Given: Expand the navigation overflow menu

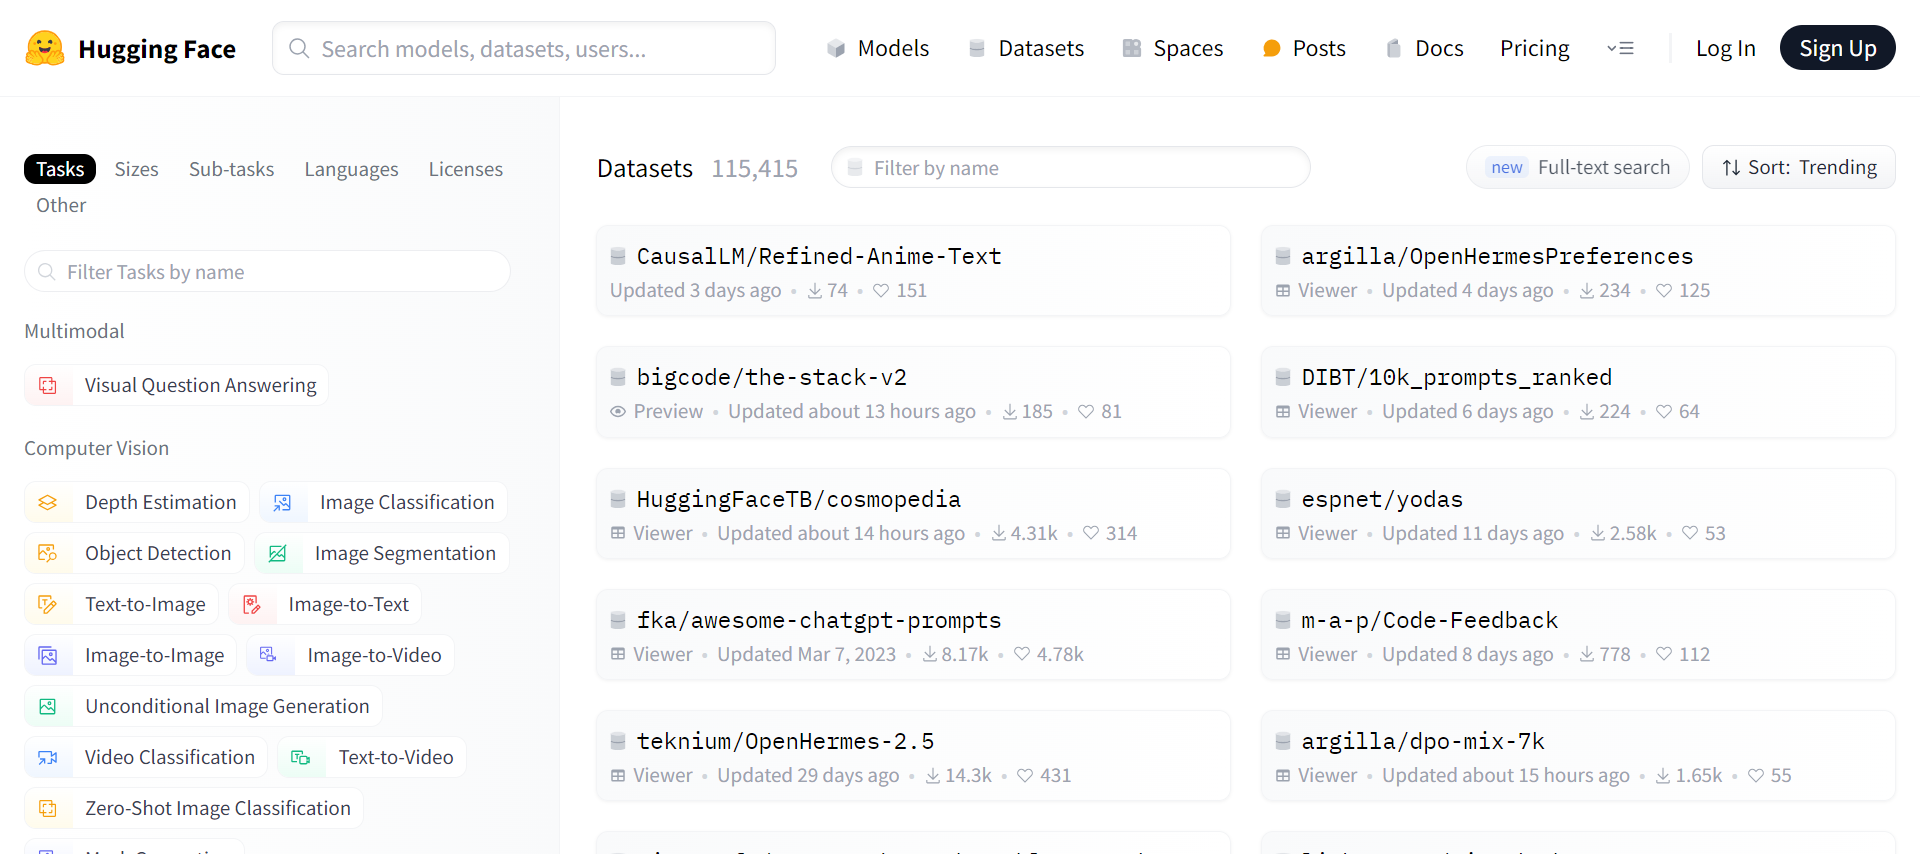Looking at the screenshot, I should click(x=1620, y=48).
